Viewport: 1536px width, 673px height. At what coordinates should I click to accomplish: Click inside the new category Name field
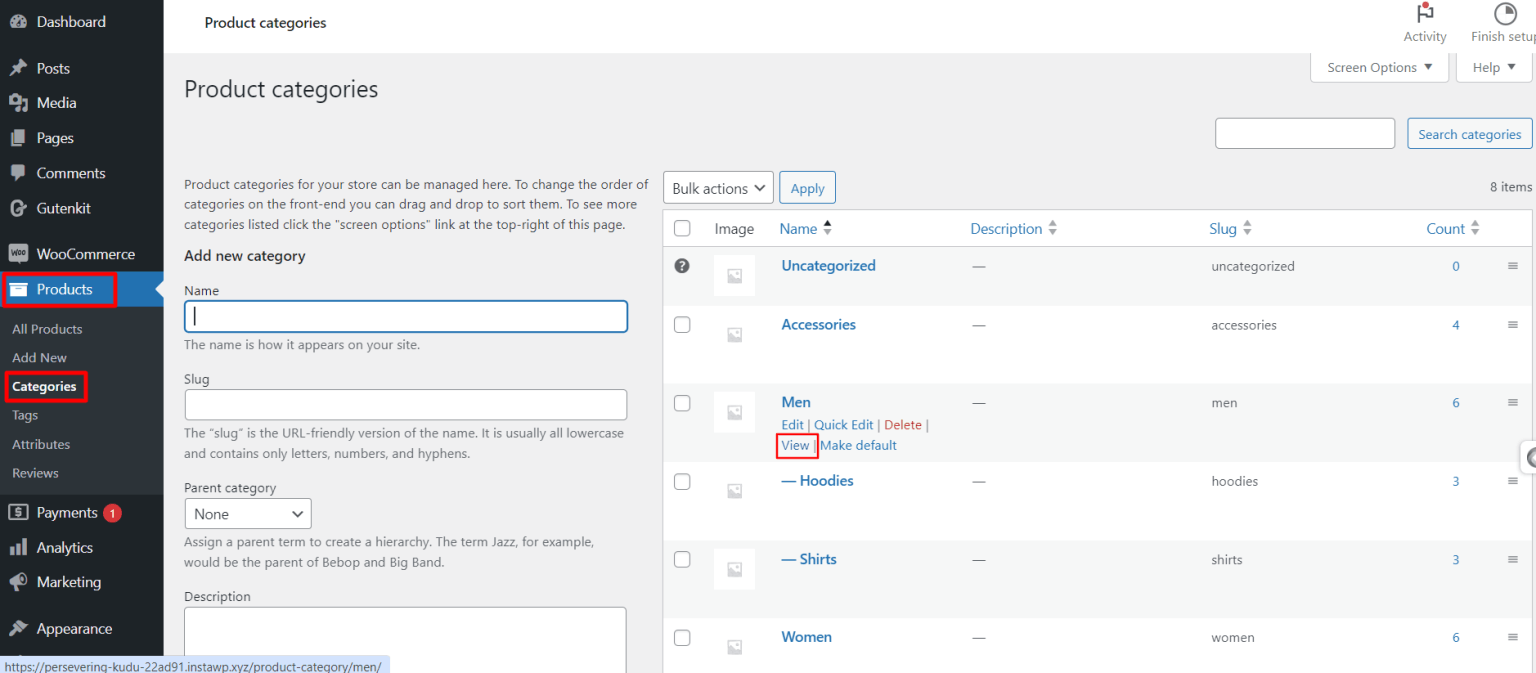click(x=405, y=316)
